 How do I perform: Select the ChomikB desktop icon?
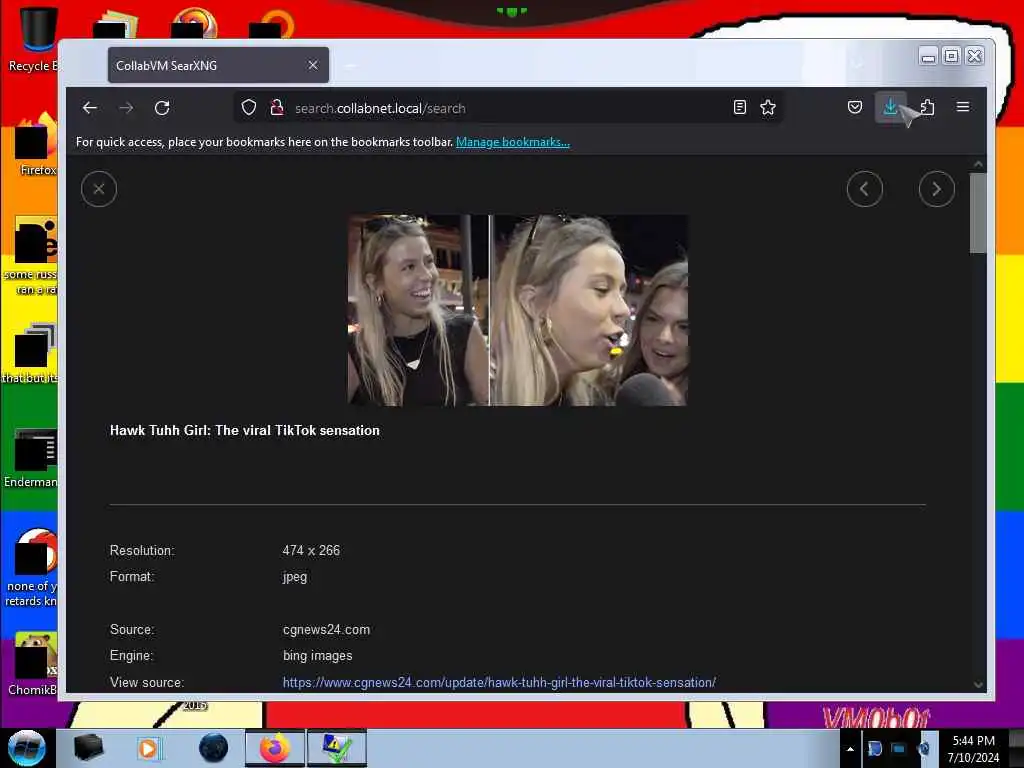[x=34, y=663]
